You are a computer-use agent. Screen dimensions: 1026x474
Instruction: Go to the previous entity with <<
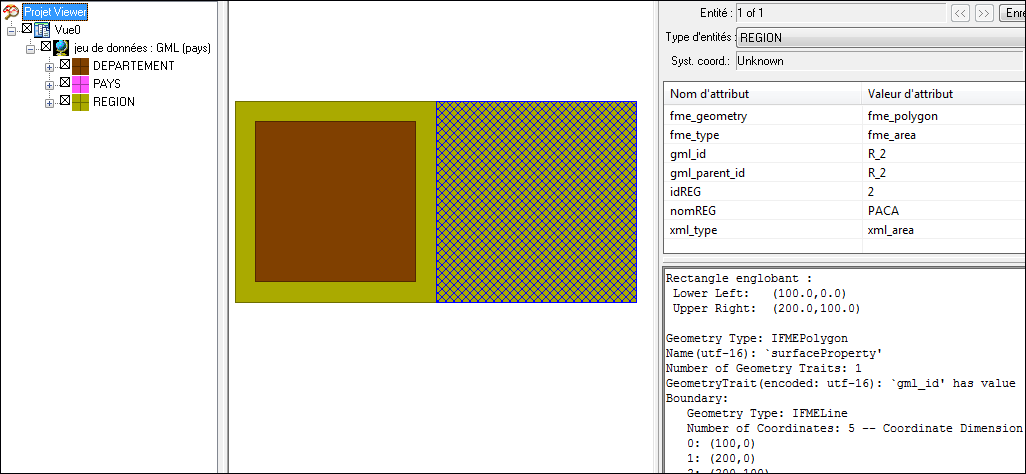(x=960, y=13)
